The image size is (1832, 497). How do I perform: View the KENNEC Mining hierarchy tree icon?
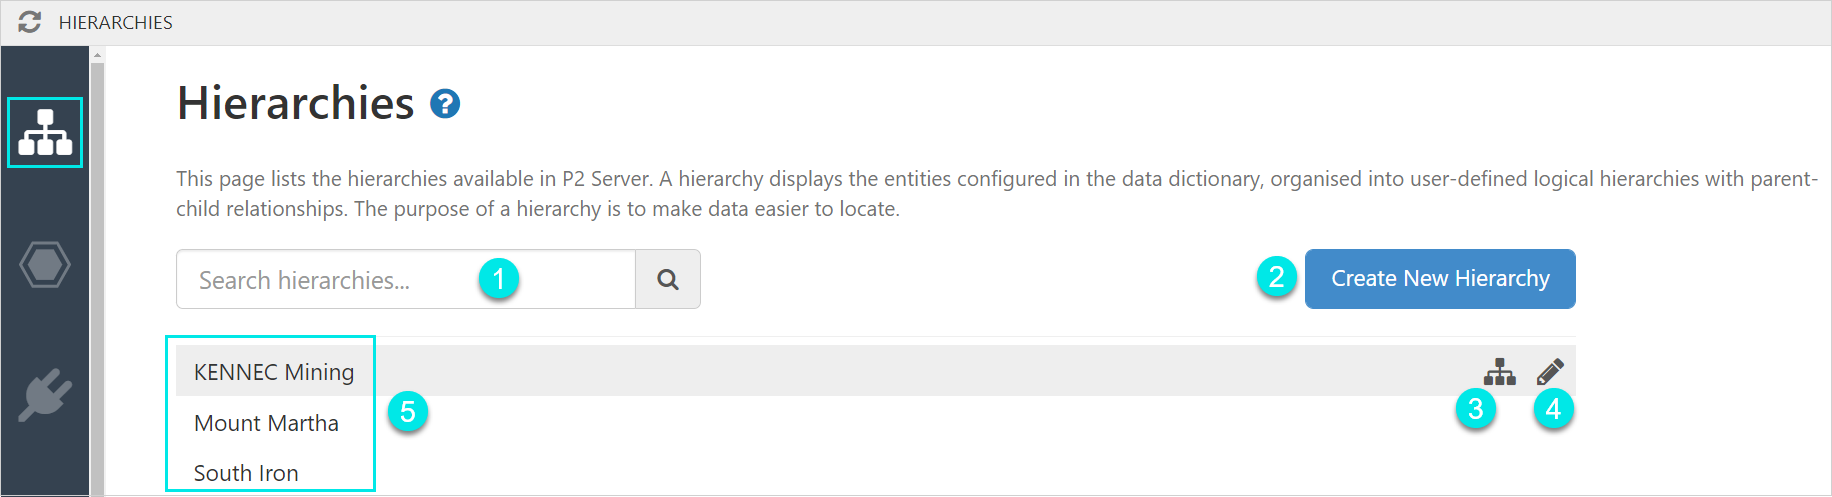[x=1499, y=372]
